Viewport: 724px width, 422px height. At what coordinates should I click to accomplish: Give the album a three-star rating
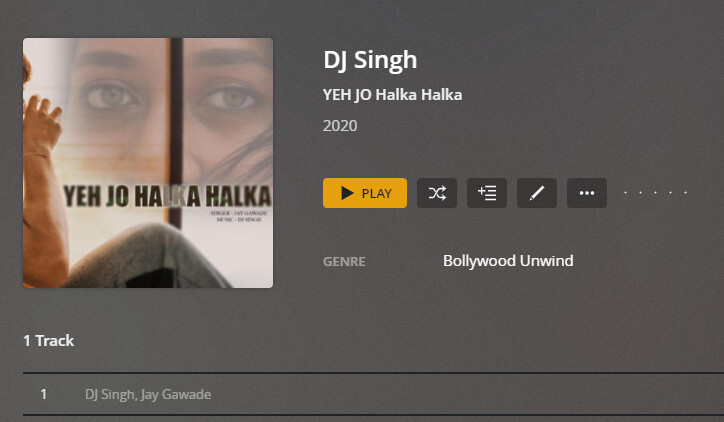tap(656, 193)
